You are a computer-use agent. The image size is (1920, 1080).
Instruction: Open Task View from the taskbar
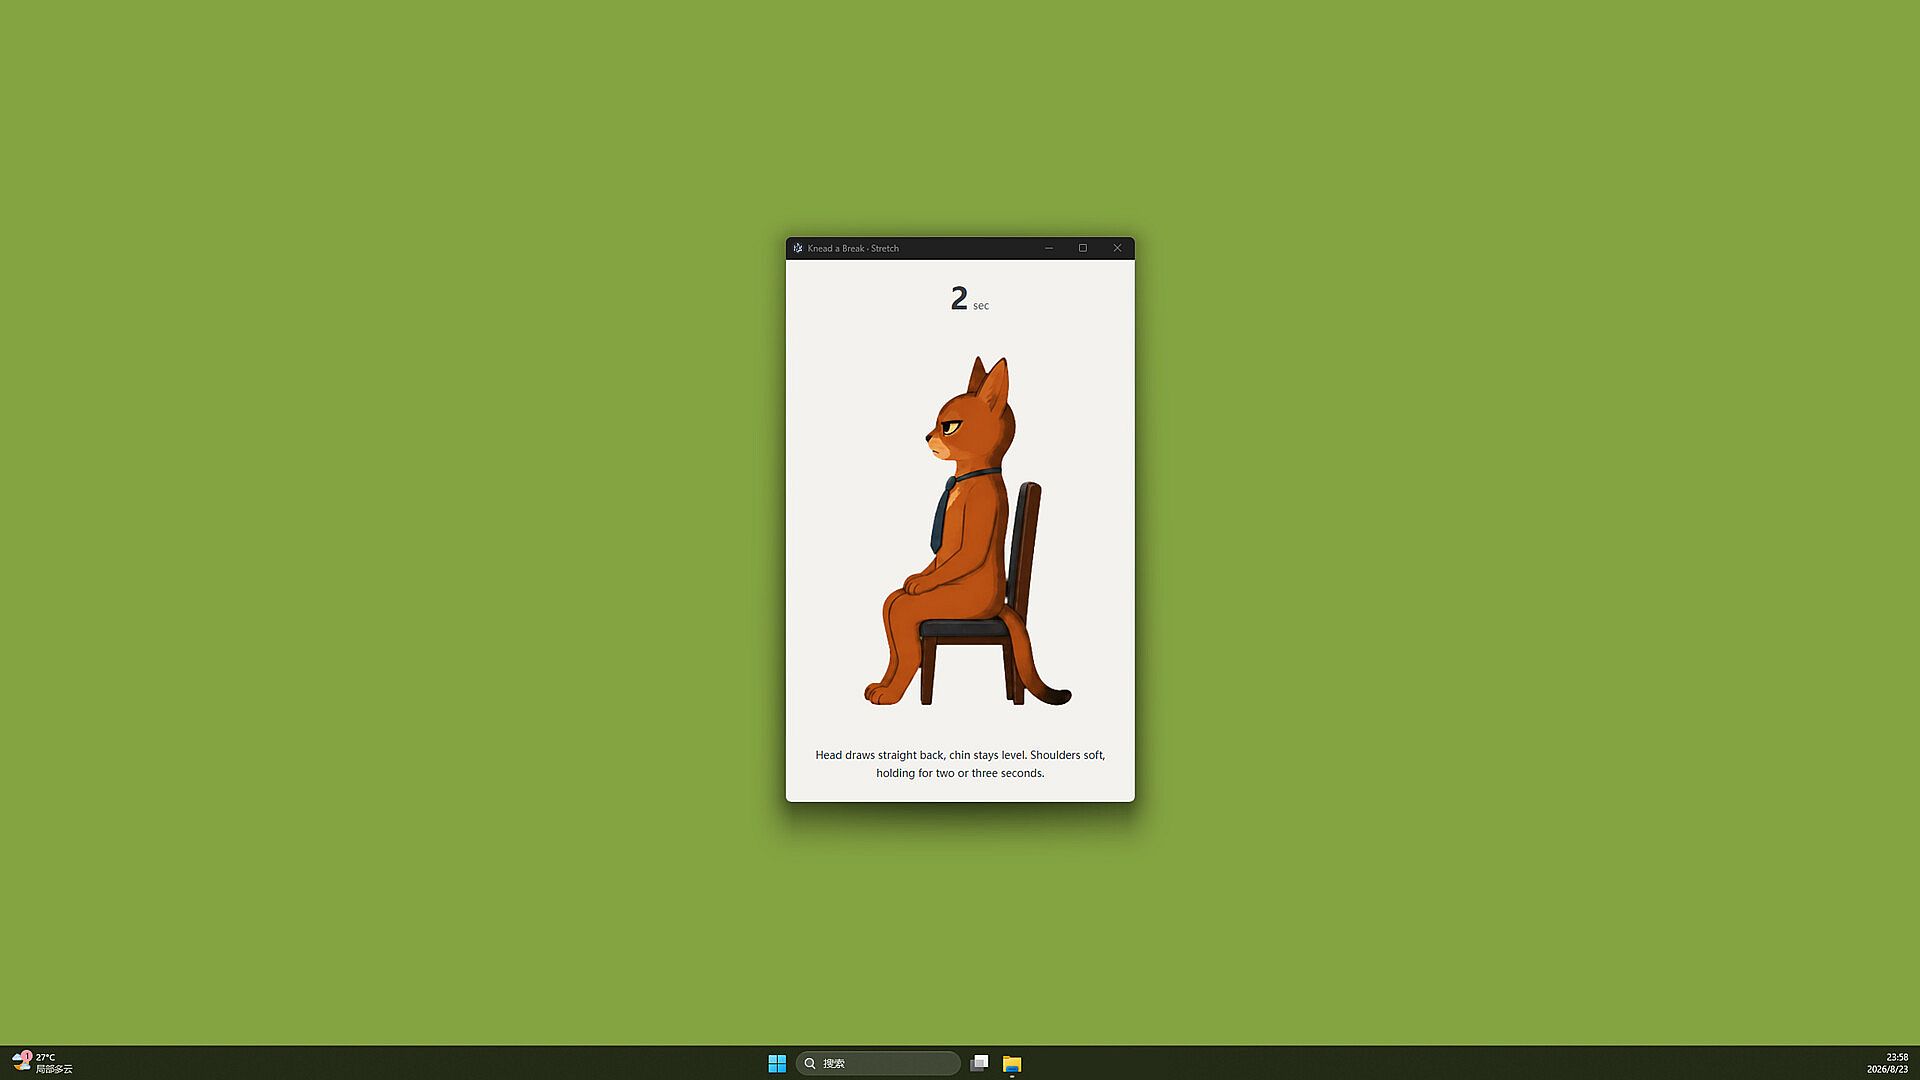979,1063
